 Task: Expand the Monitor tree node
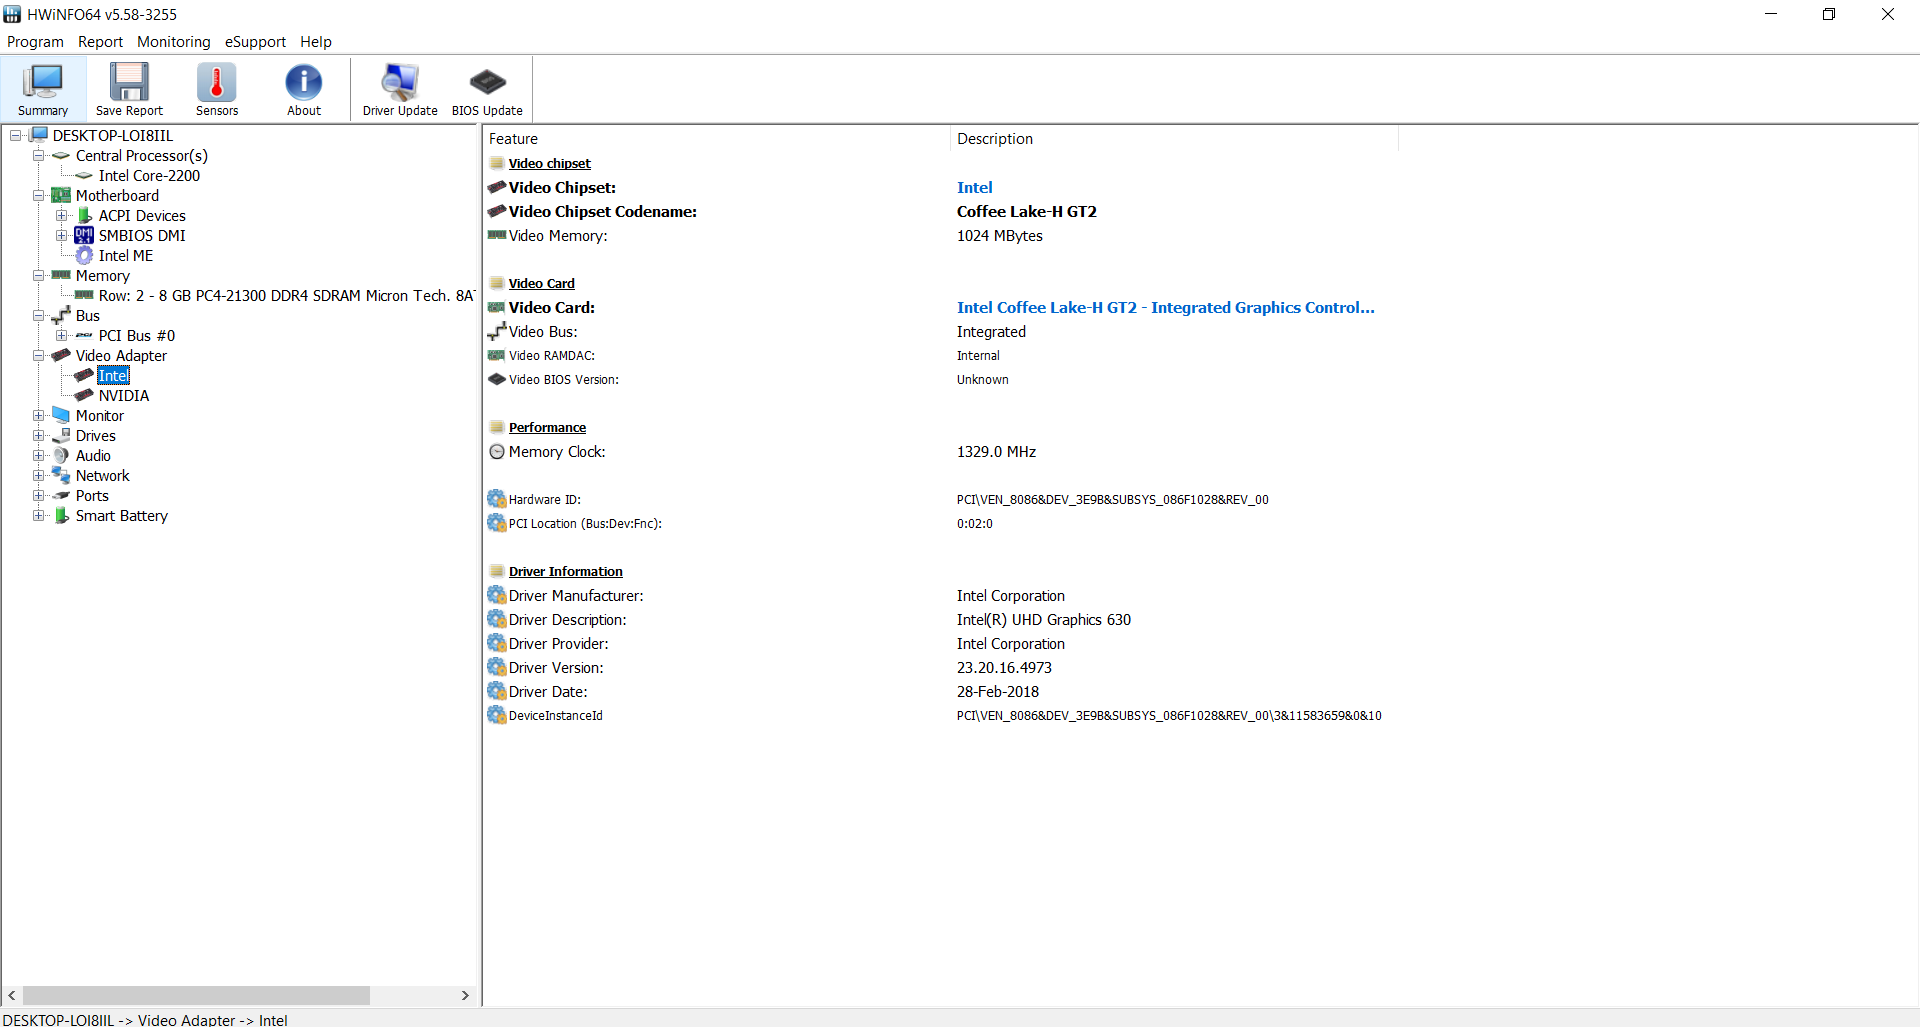click(x=39, y=415)
